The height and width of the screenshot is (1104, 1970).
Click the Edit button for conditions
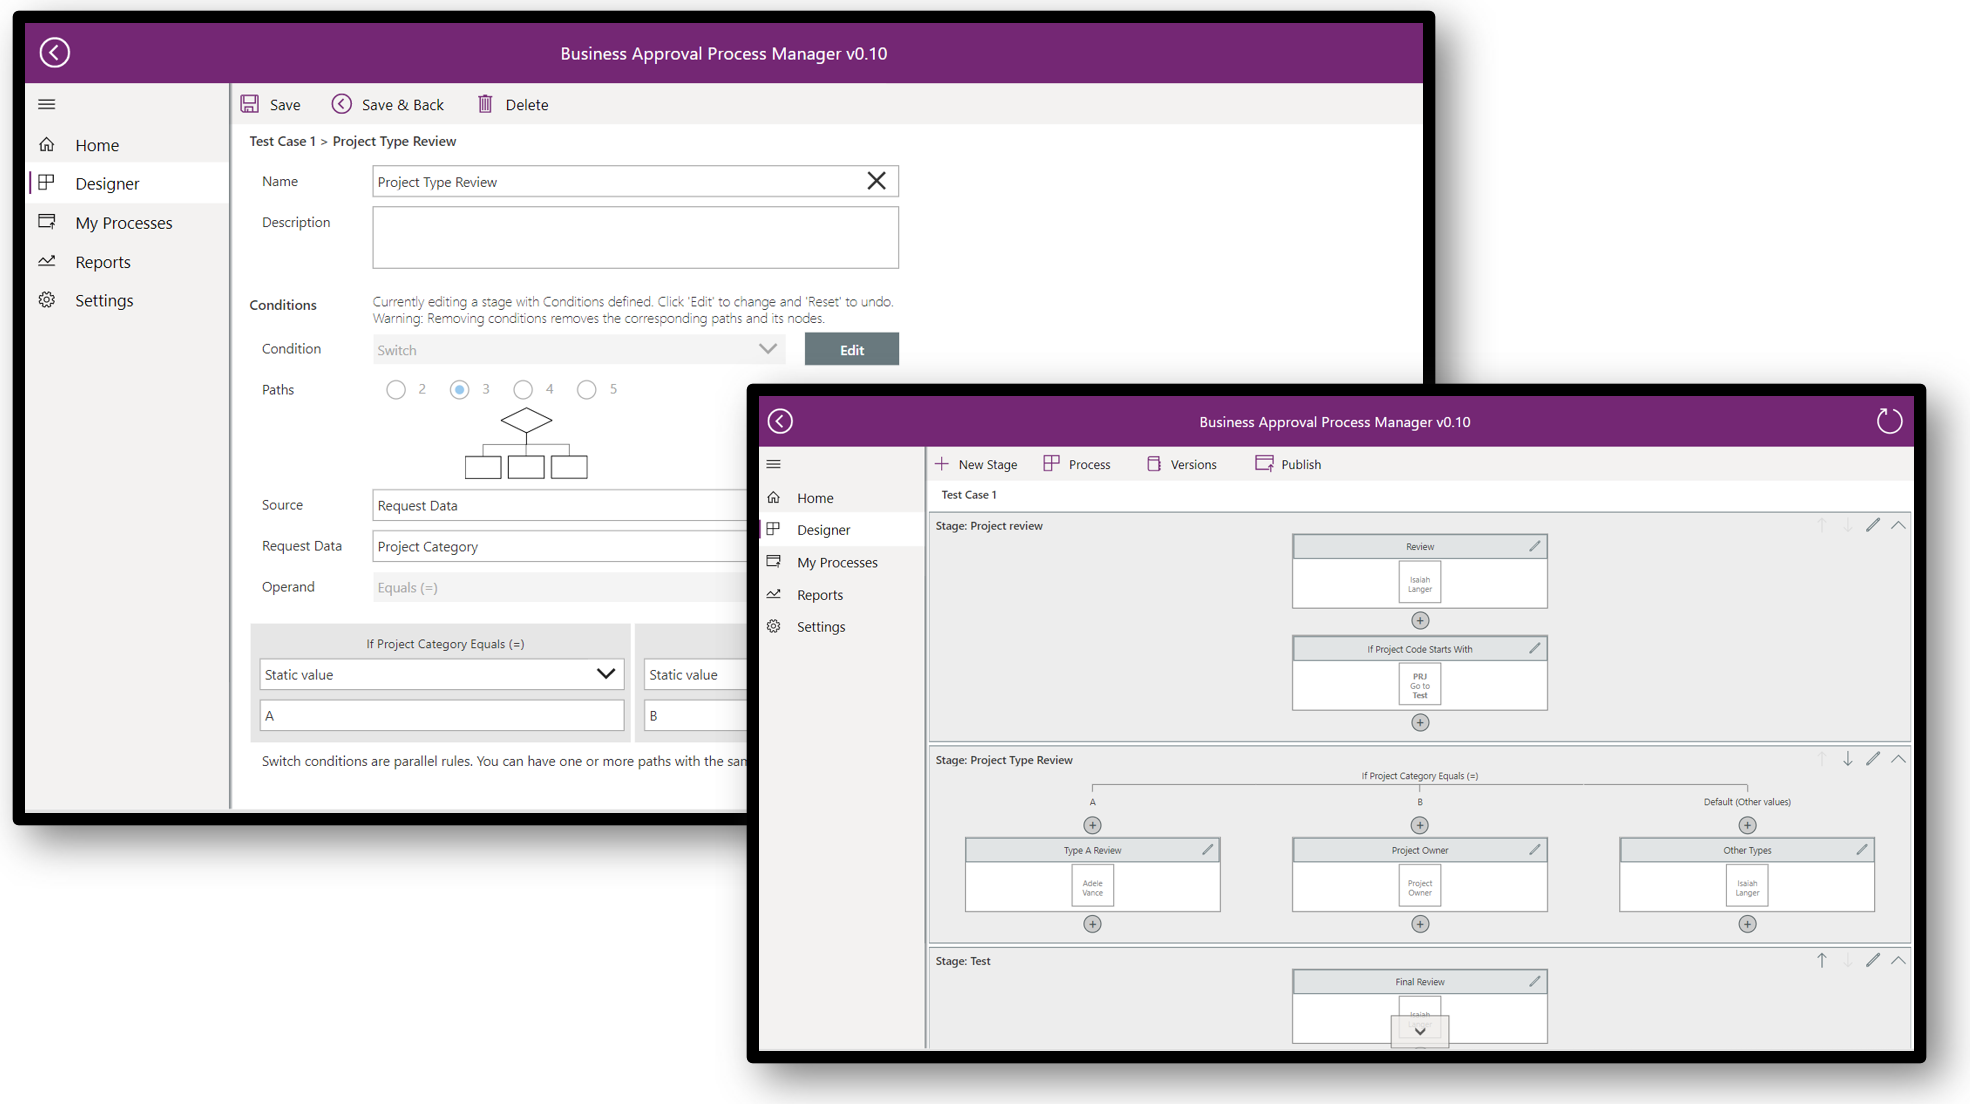851,349
